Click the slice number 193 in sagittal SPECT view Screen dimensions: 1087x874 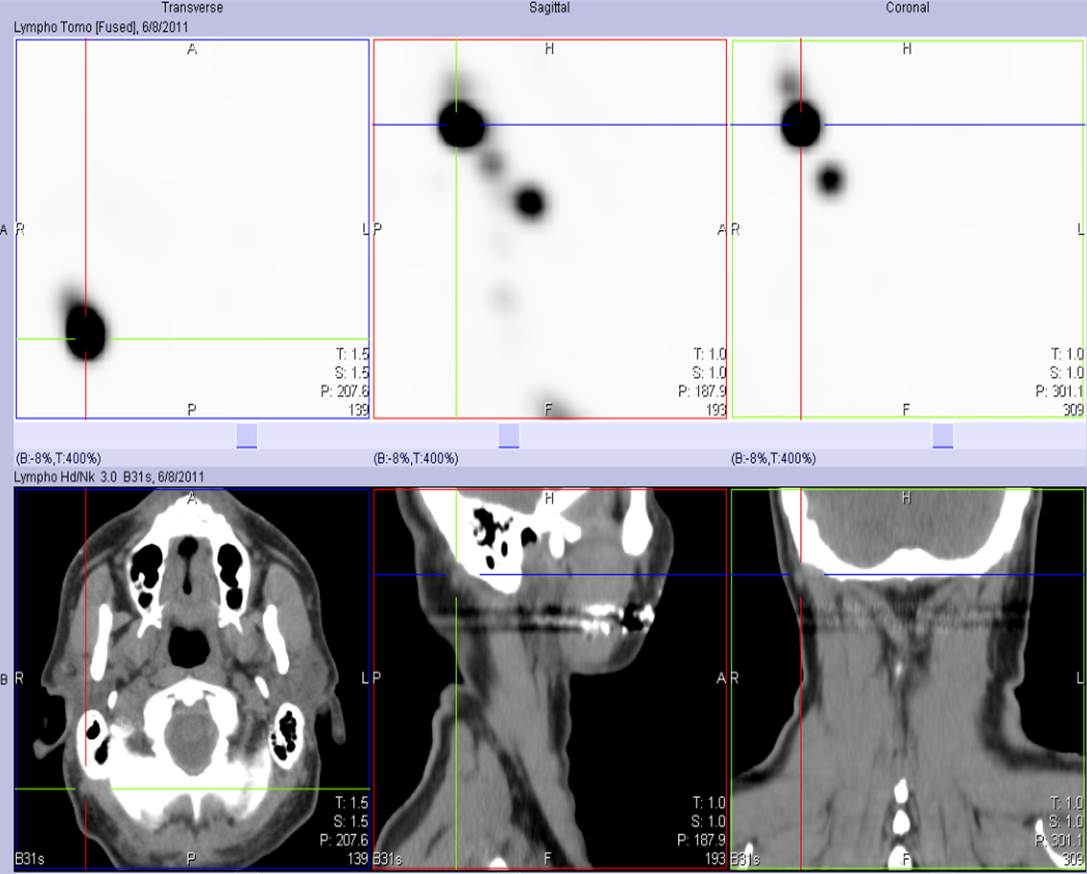coord(715,410)
